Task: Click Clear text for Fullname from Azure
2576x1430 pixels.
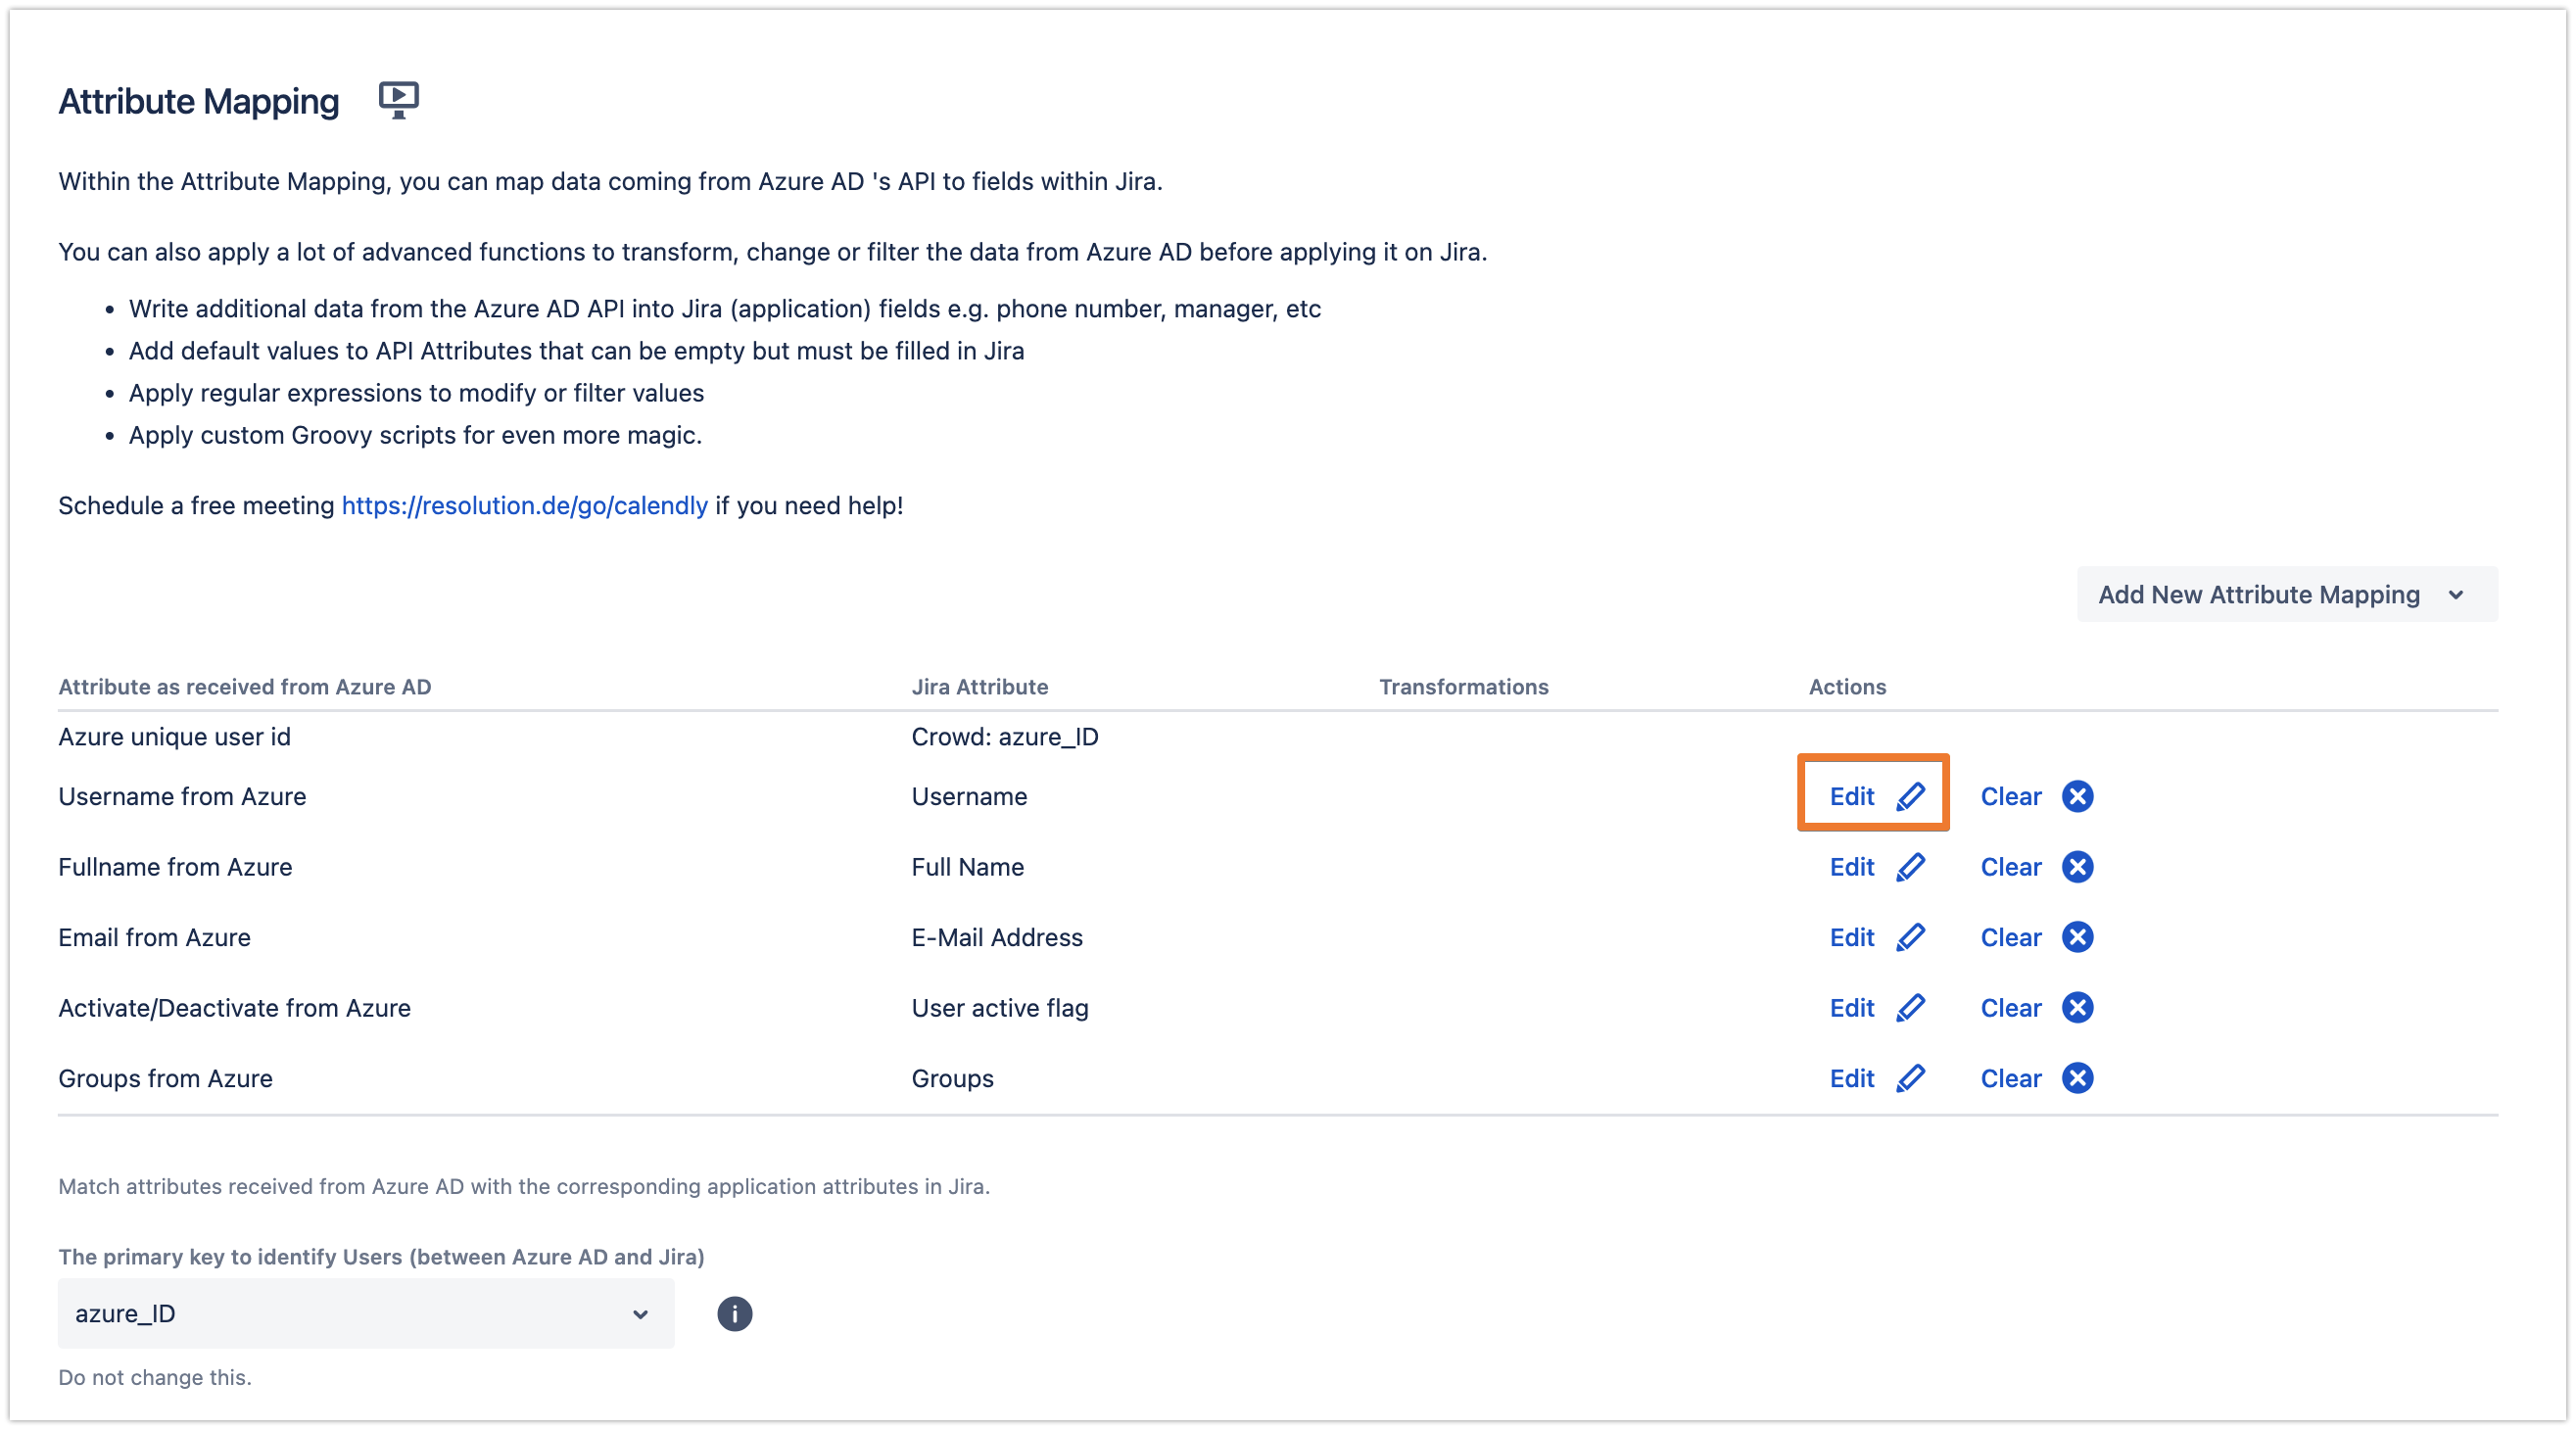Action: [2010, 867]
